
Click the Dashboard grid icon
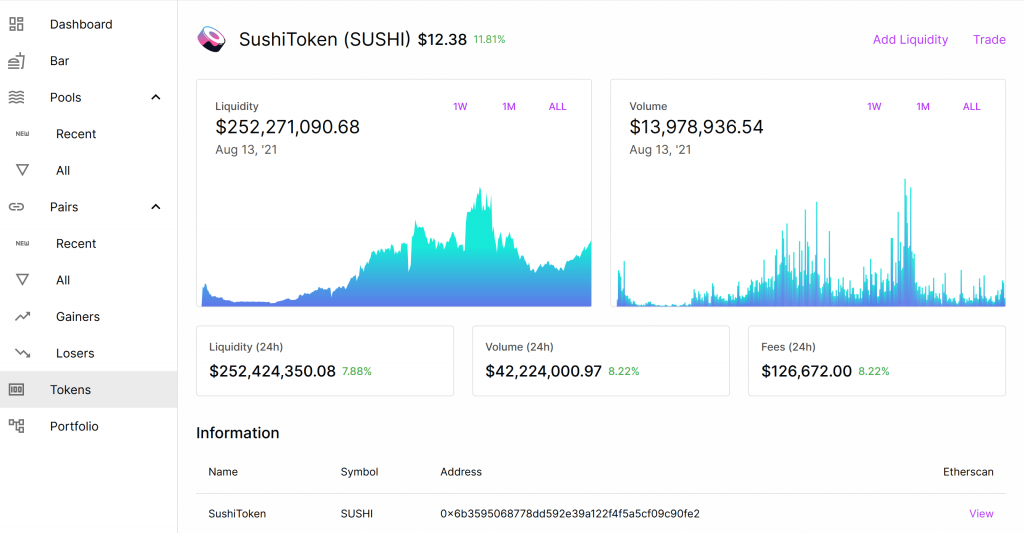[x=16, y=24]
